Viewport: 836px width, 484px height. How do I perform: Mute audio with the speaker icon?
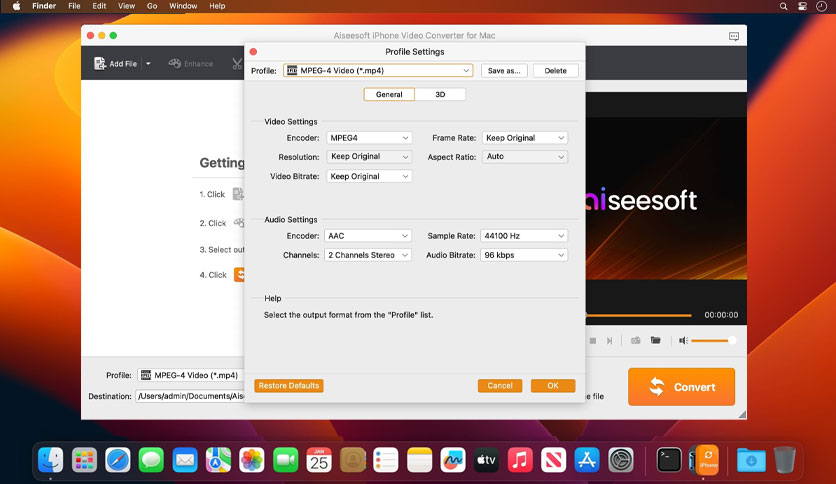(684, 341)
